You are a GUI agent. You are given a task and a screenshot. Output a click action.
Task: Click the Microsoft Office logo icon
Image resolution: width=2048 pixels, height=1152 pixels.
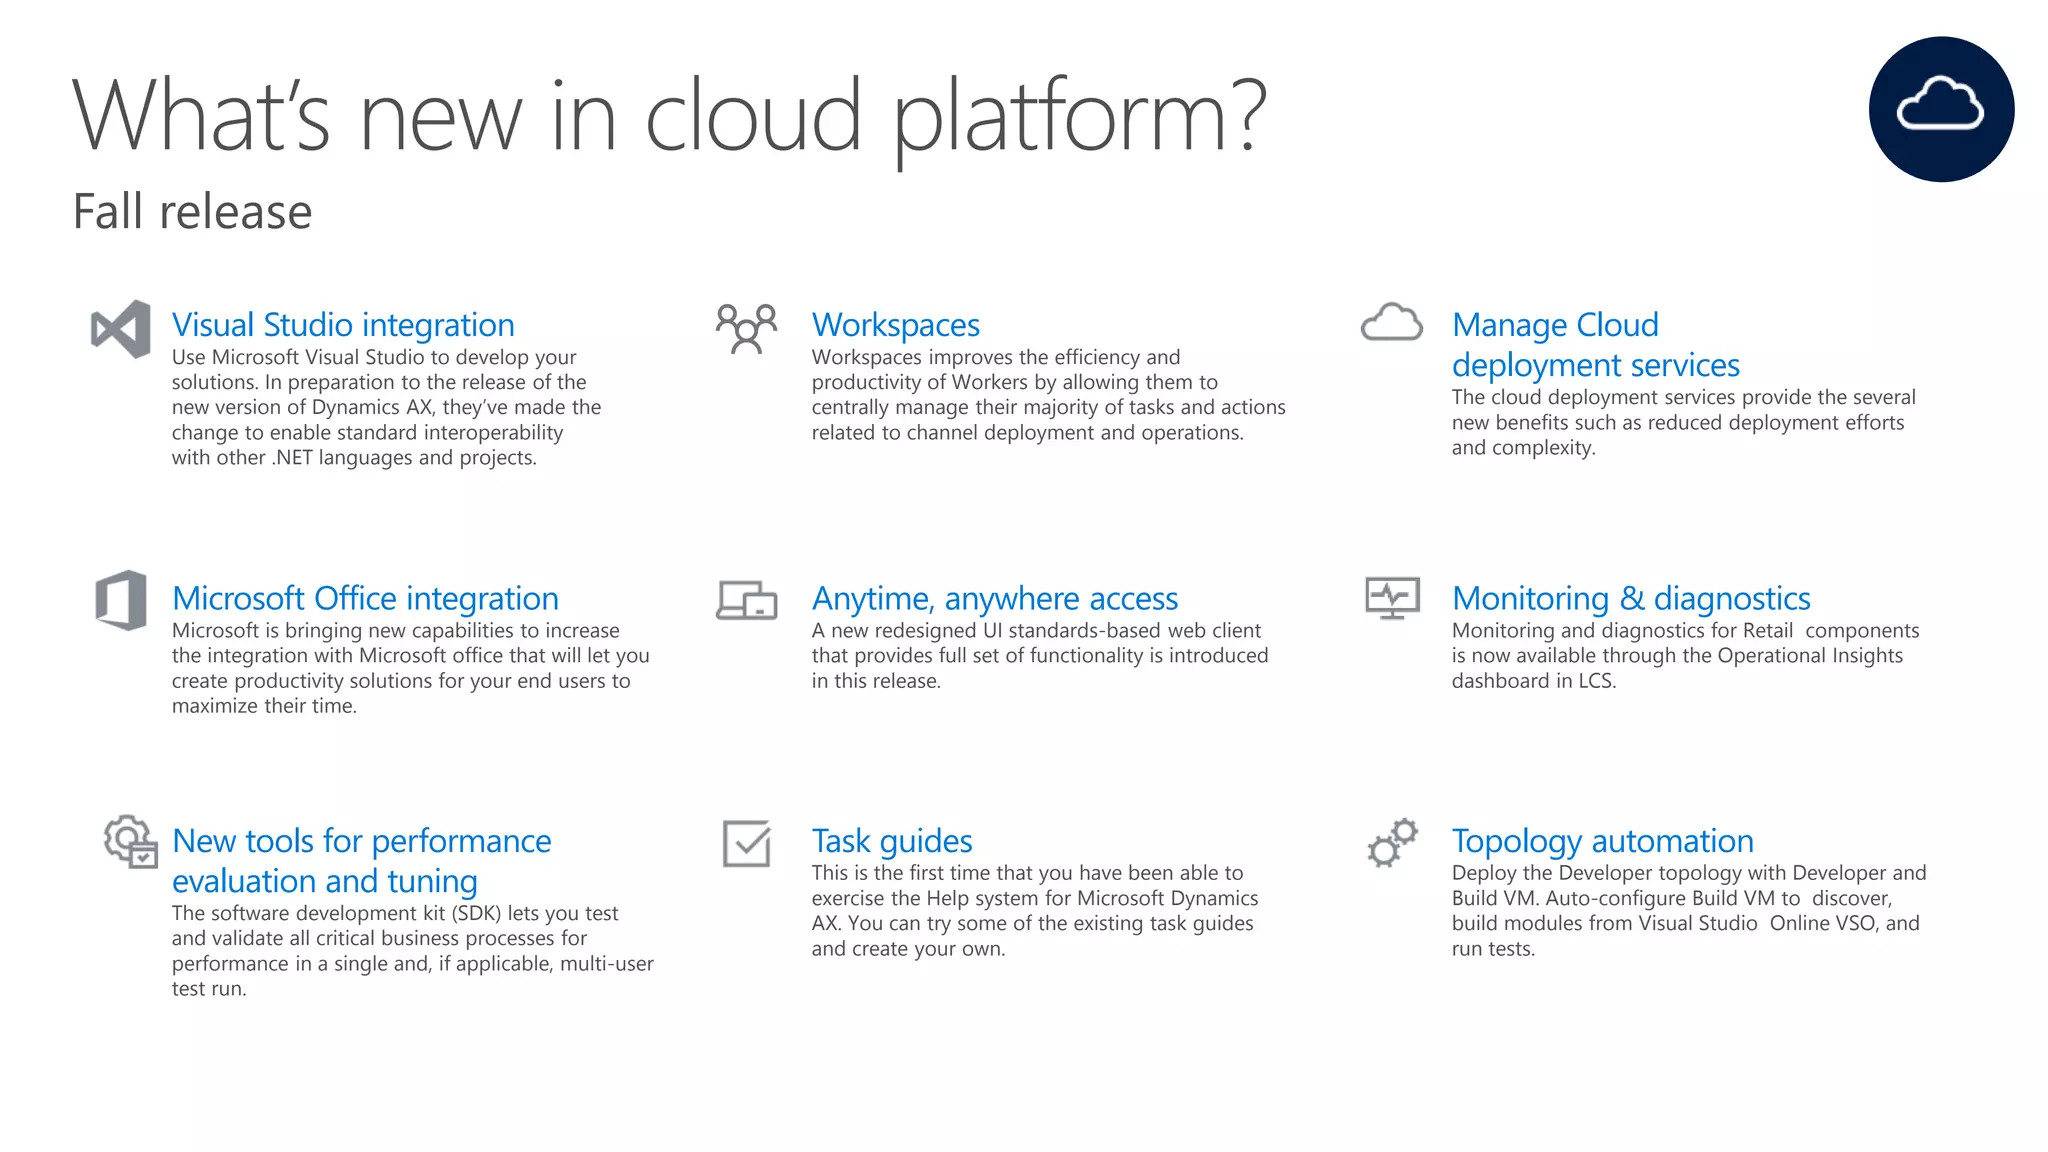121,600
